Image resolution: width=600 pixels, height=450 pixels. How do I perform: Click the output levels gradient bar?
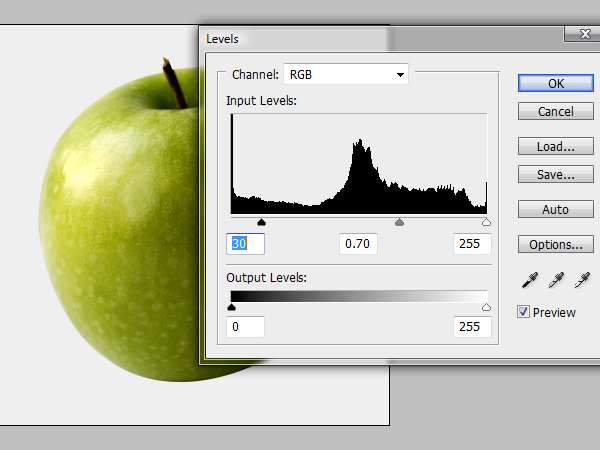click(359, 297)
